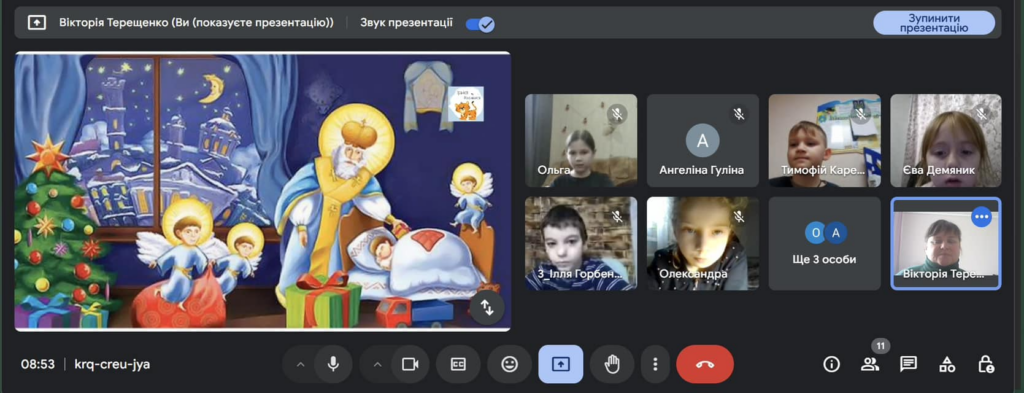Leave the call with red button

tap(705, 364)
